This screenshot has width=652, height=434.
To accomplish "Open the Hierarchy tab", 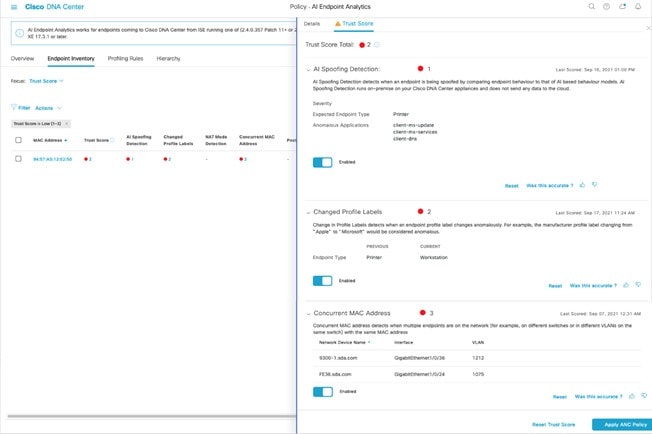I will (168, 59).
